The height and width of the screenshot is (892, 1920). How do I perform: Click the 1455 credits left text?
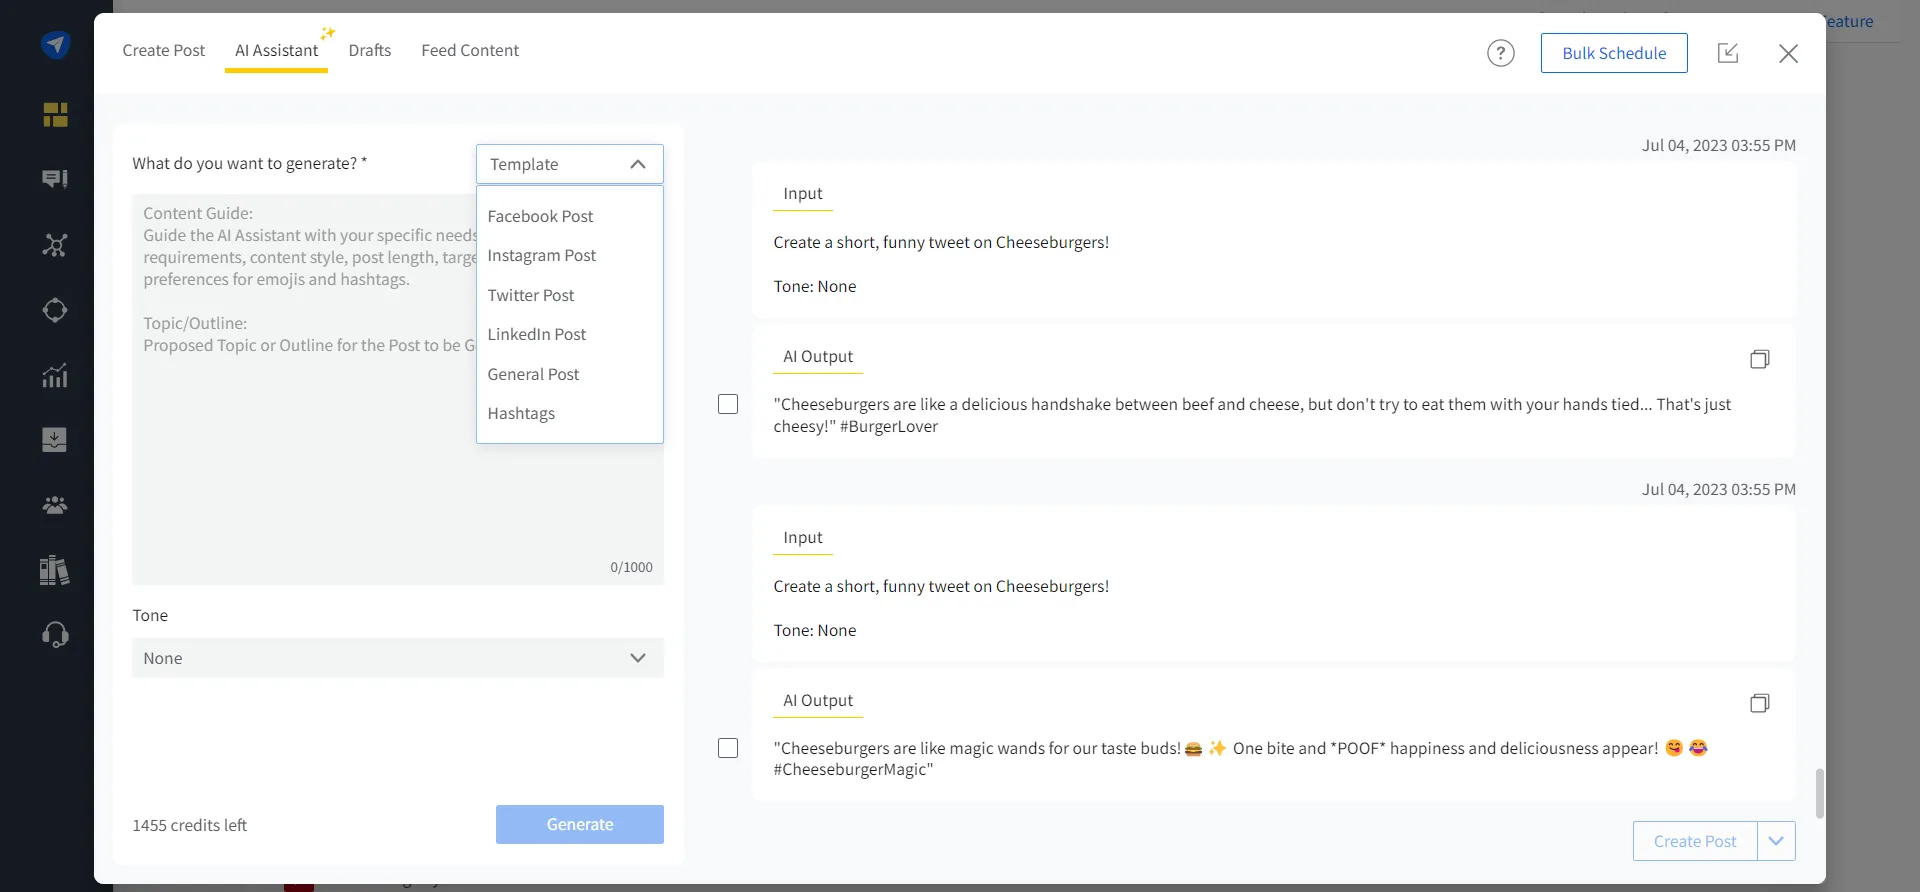(190, 825)
